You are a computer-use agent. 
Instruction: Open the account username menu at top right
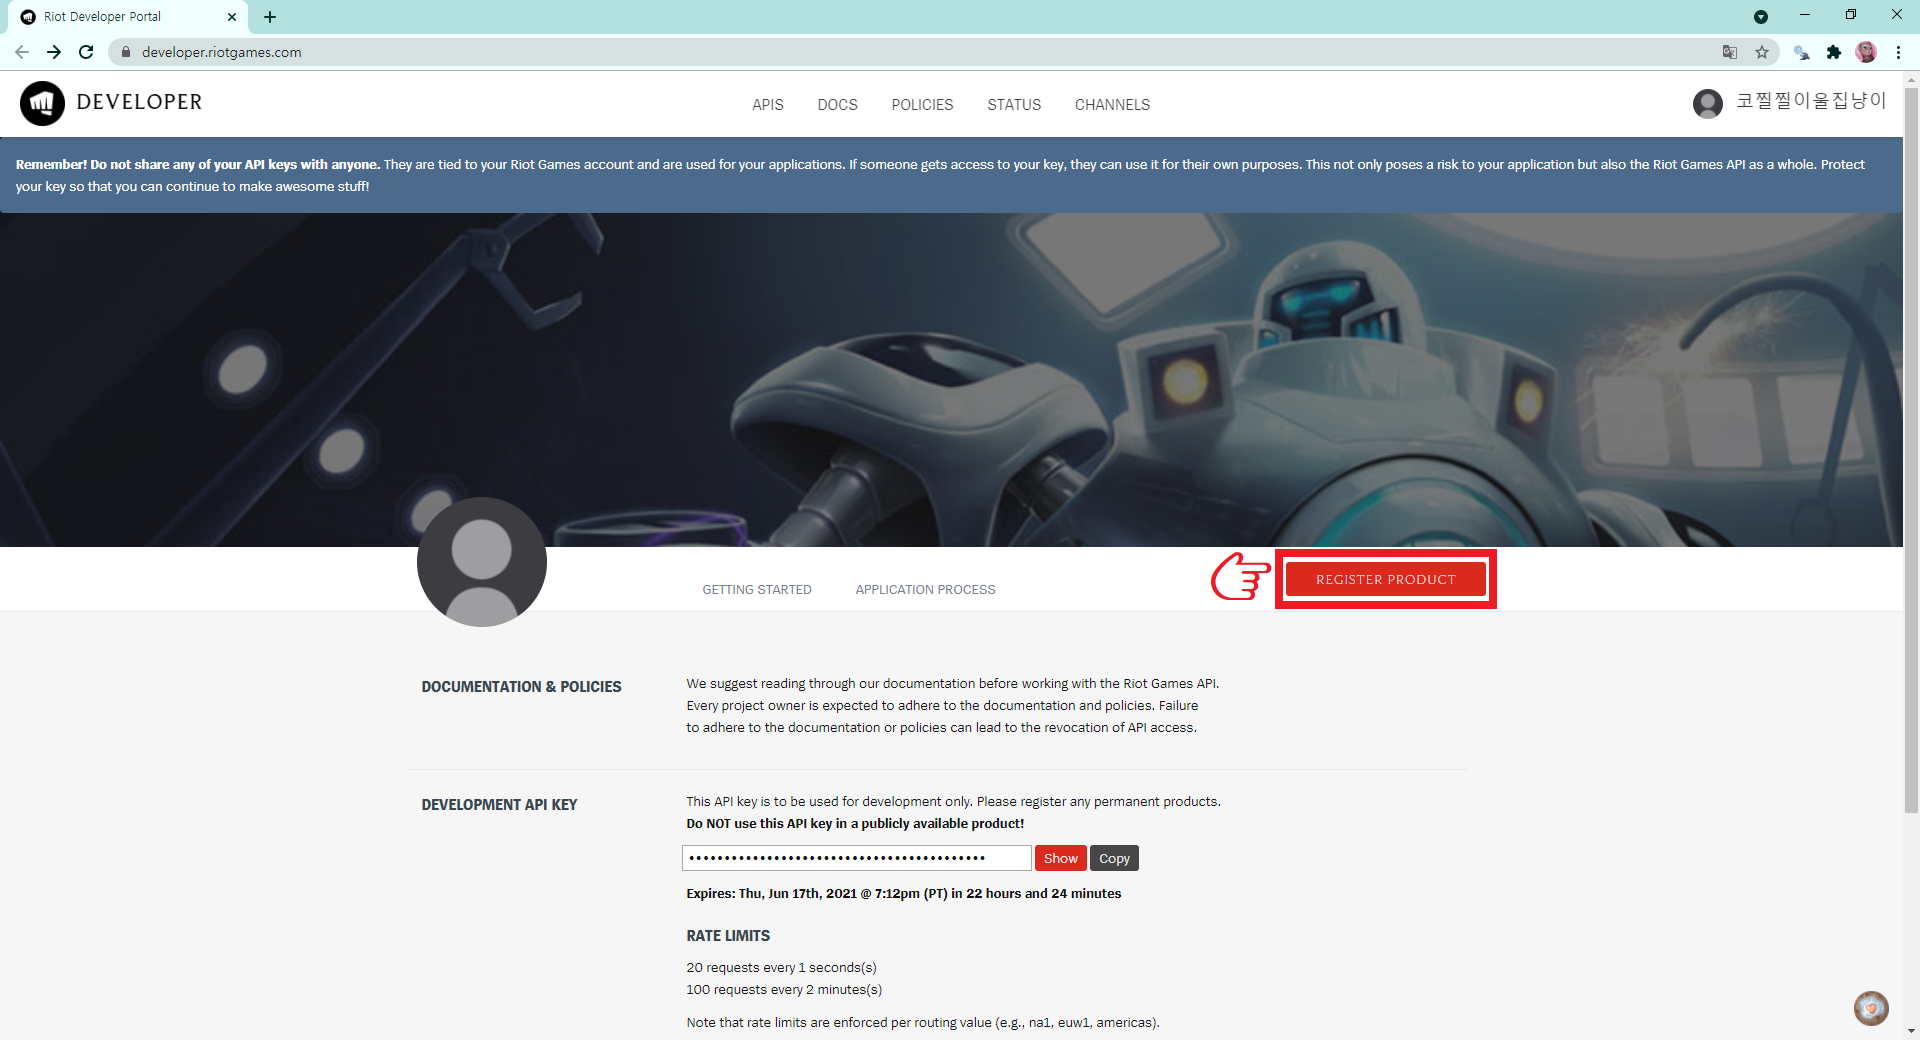coord(1811,101)
